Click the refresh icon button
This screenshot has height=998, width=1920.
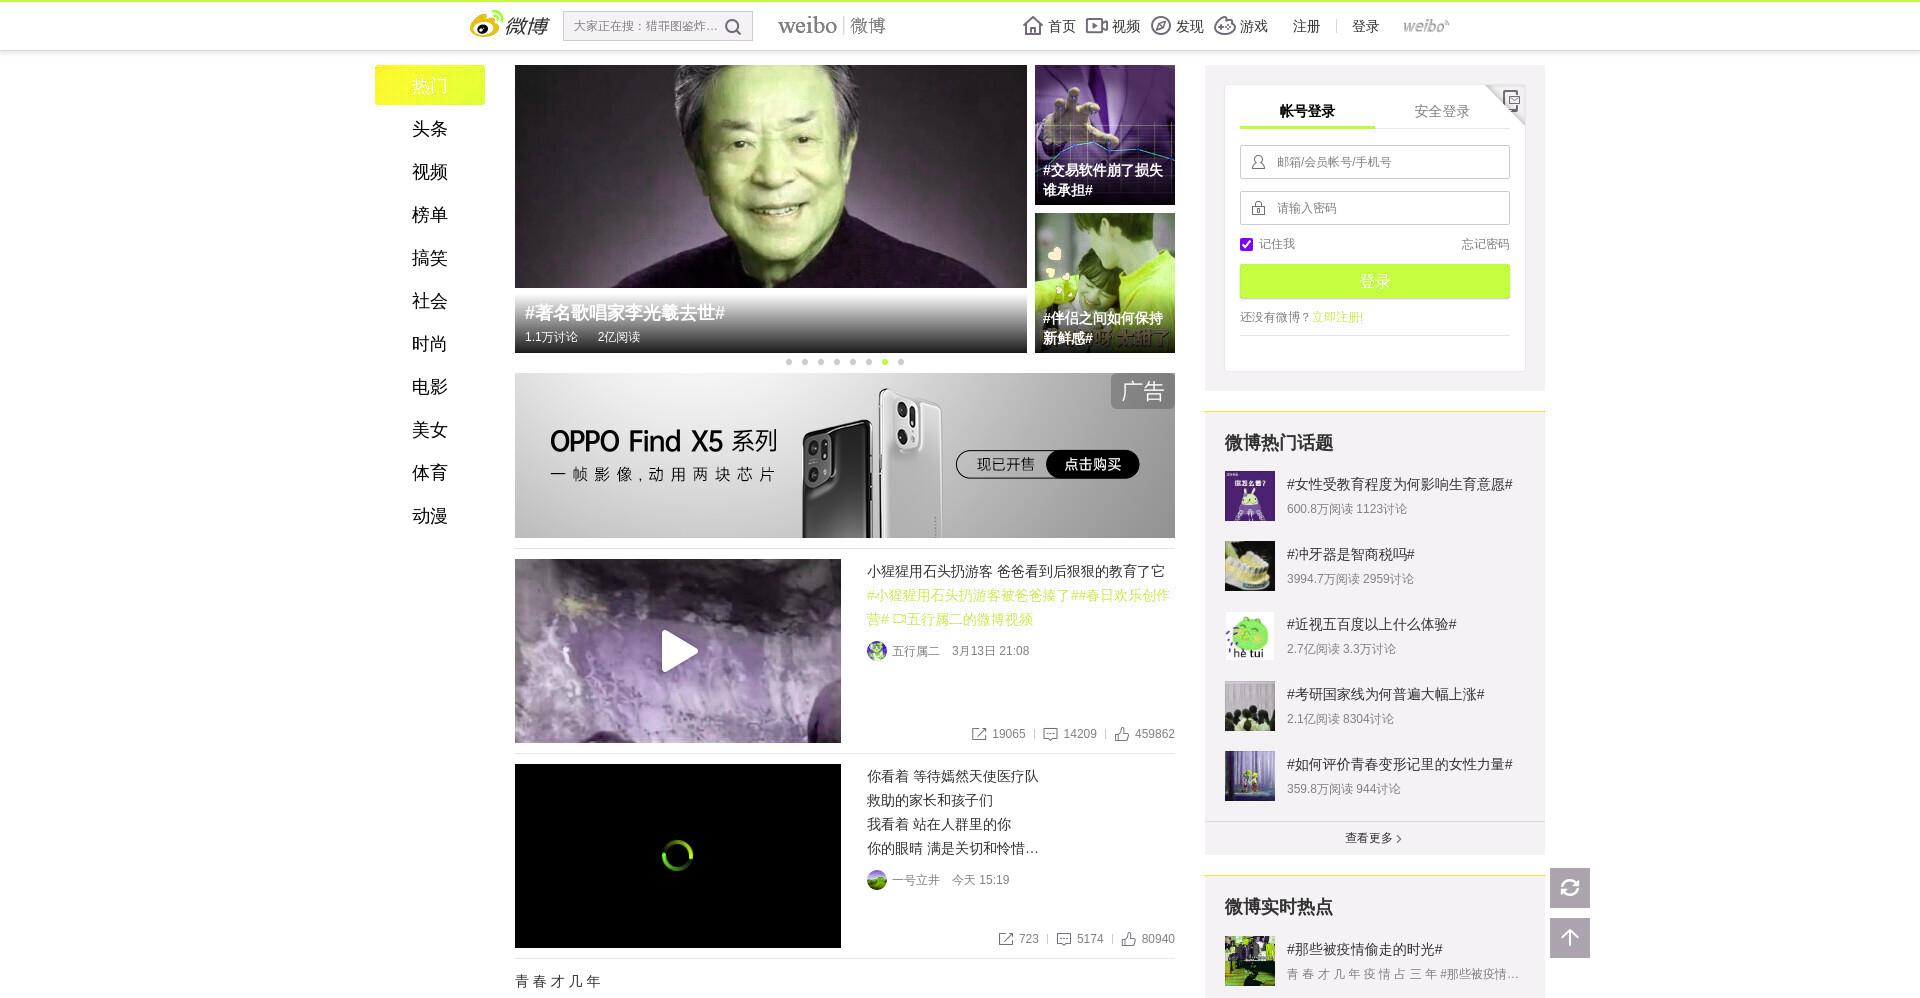(1570, 888)
